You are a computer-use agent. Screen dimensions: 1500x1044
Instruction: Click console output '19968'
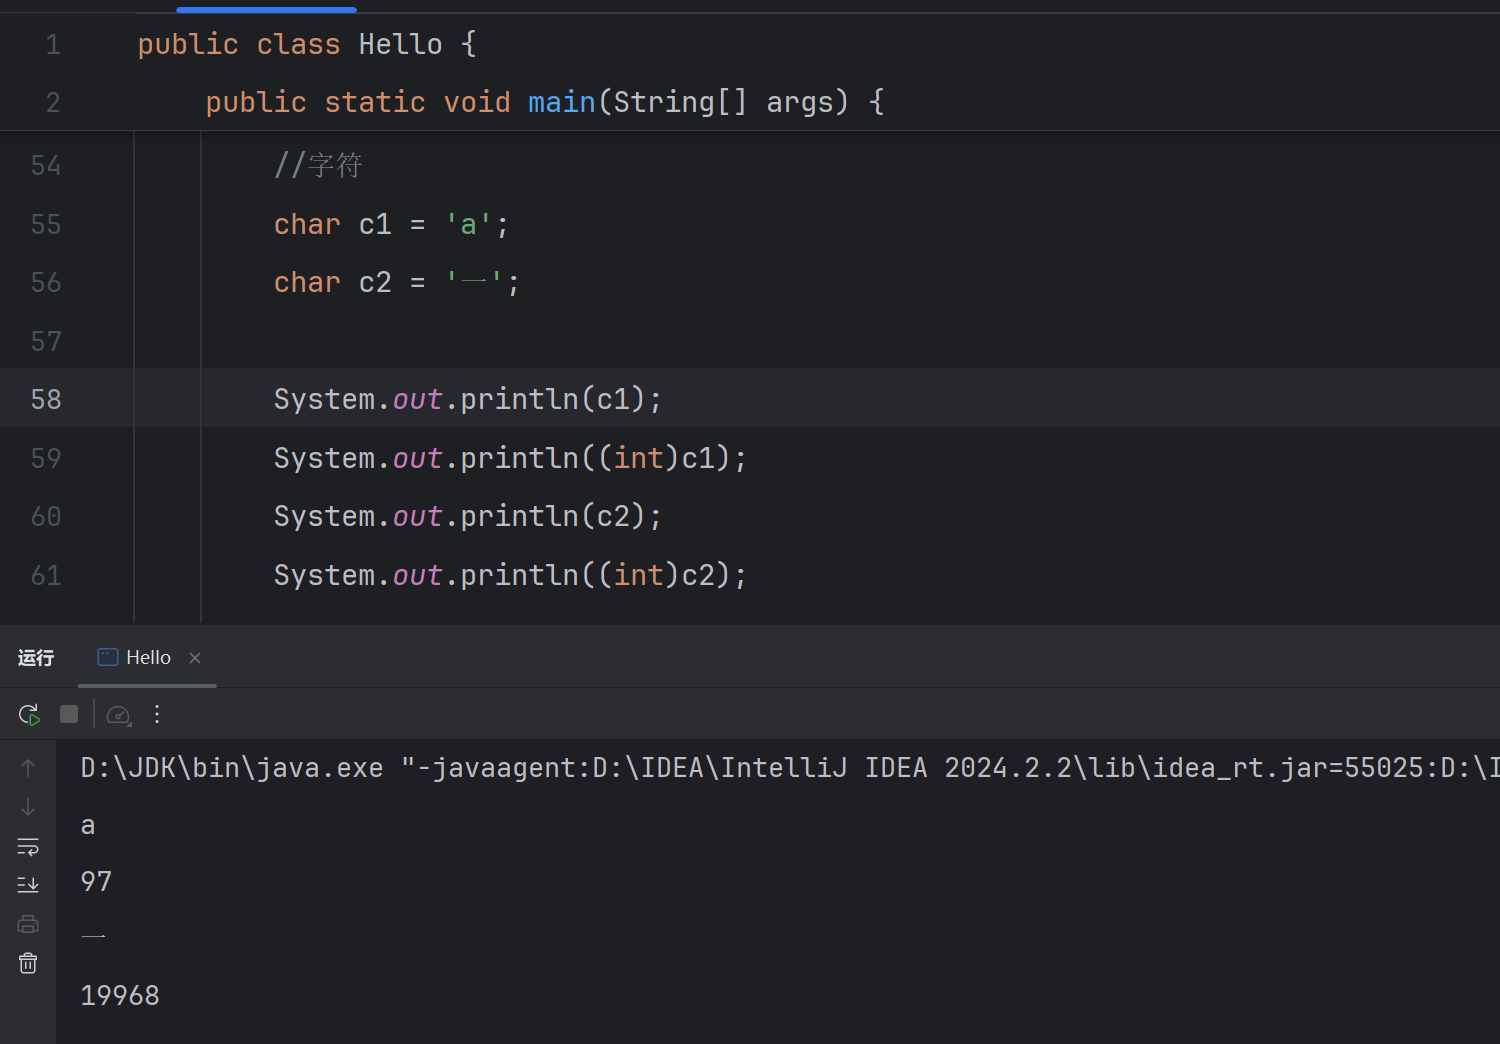120,995
